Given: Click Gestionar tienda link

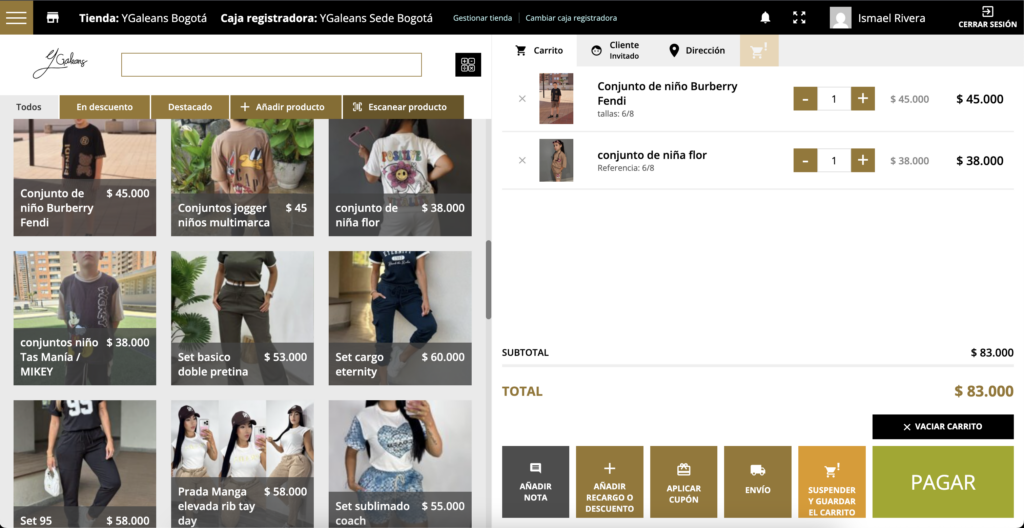Looking at the screenshot, I should click(x=483, y=18).
